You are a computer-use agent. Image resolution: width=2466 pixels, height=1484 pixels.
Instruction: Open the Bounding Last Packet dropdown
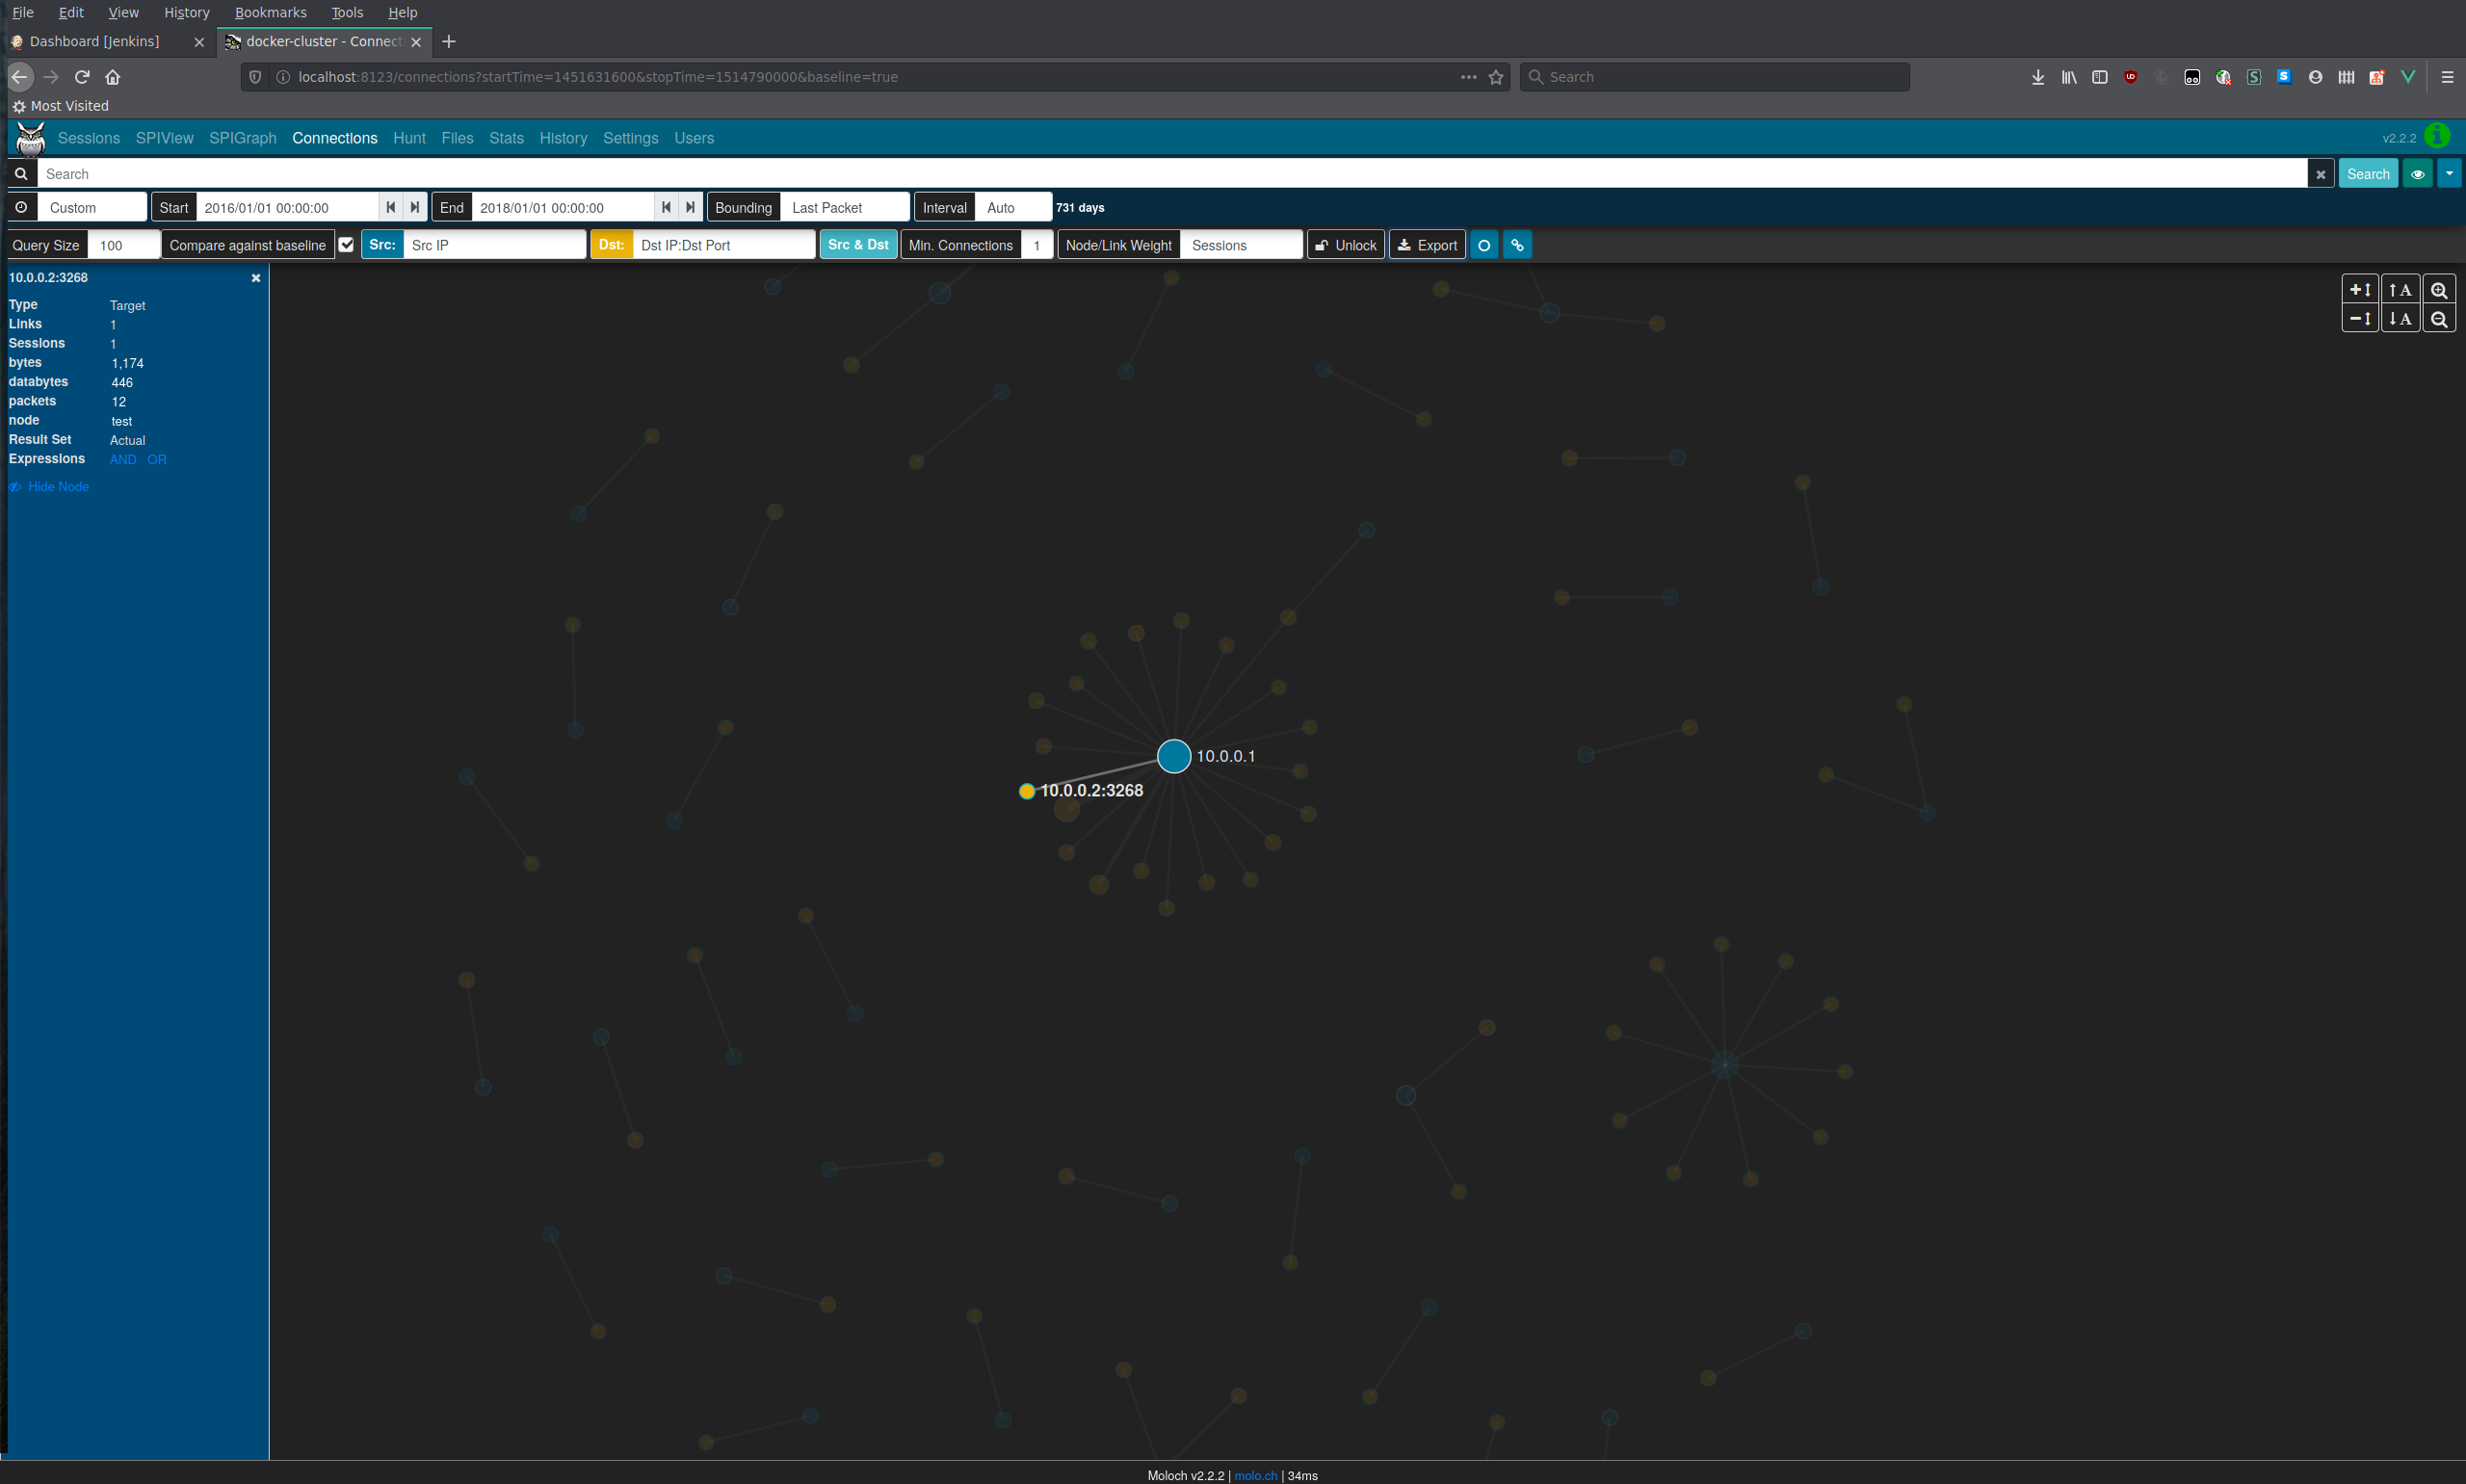tap(845, 207)
